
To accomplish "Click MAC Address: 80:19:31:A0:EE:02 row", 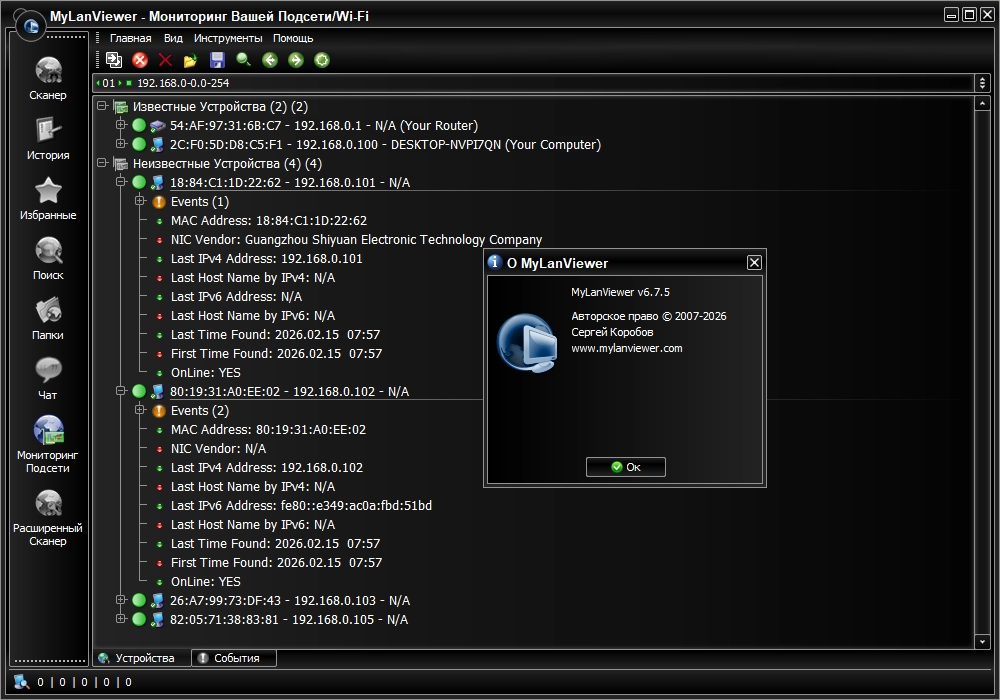I will 268,430.
